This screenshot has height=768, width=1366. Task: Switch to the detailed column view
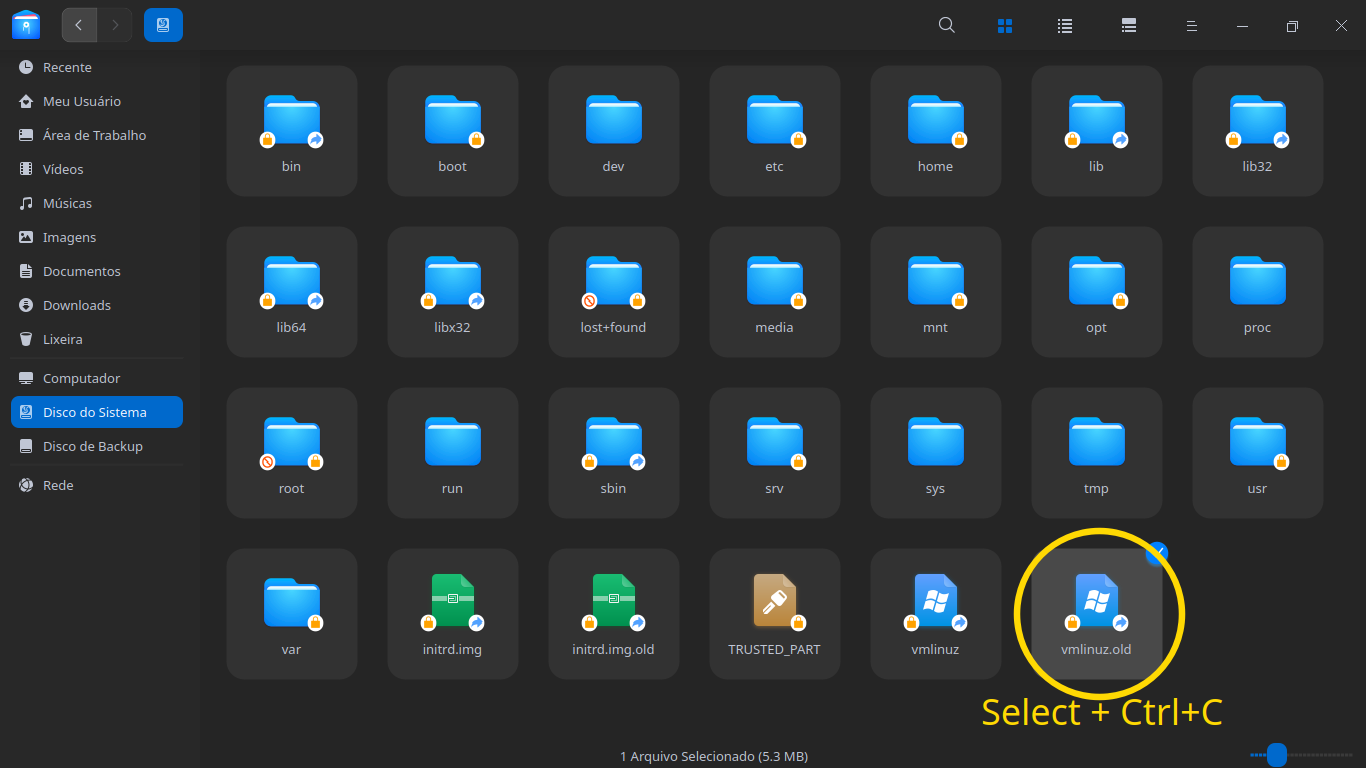pos(1128,25)
